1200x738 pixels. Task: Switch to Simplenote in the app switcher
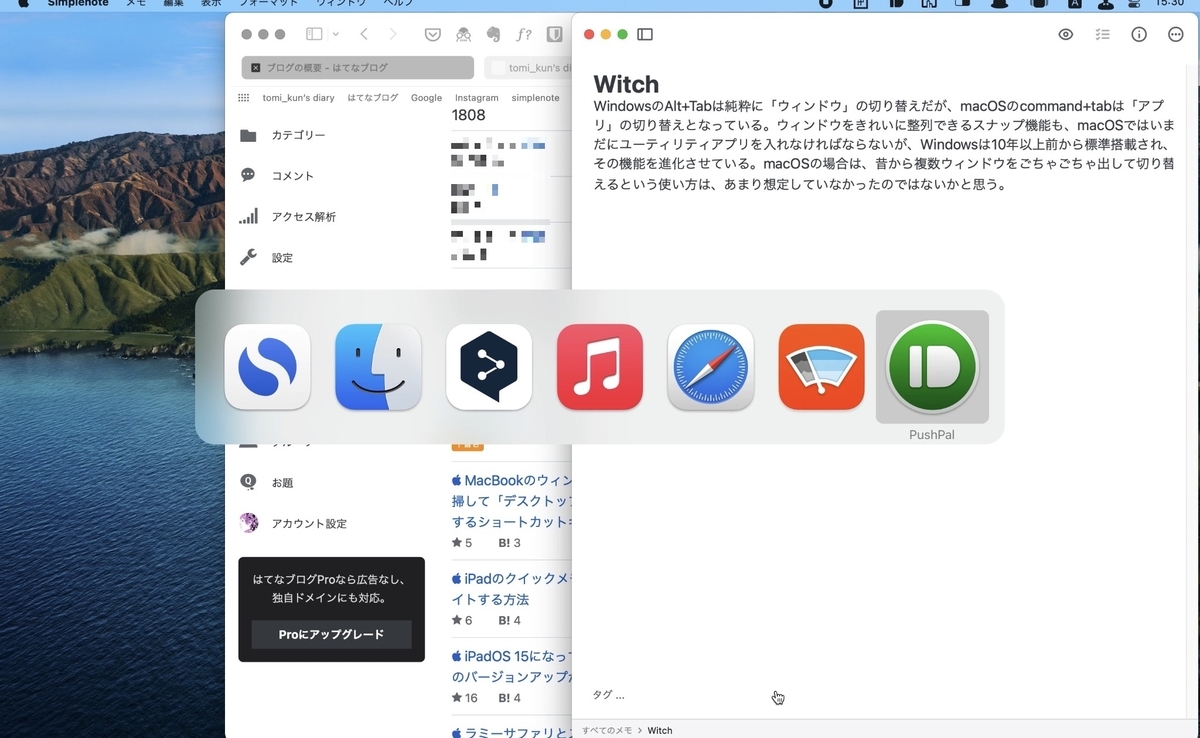267,367
